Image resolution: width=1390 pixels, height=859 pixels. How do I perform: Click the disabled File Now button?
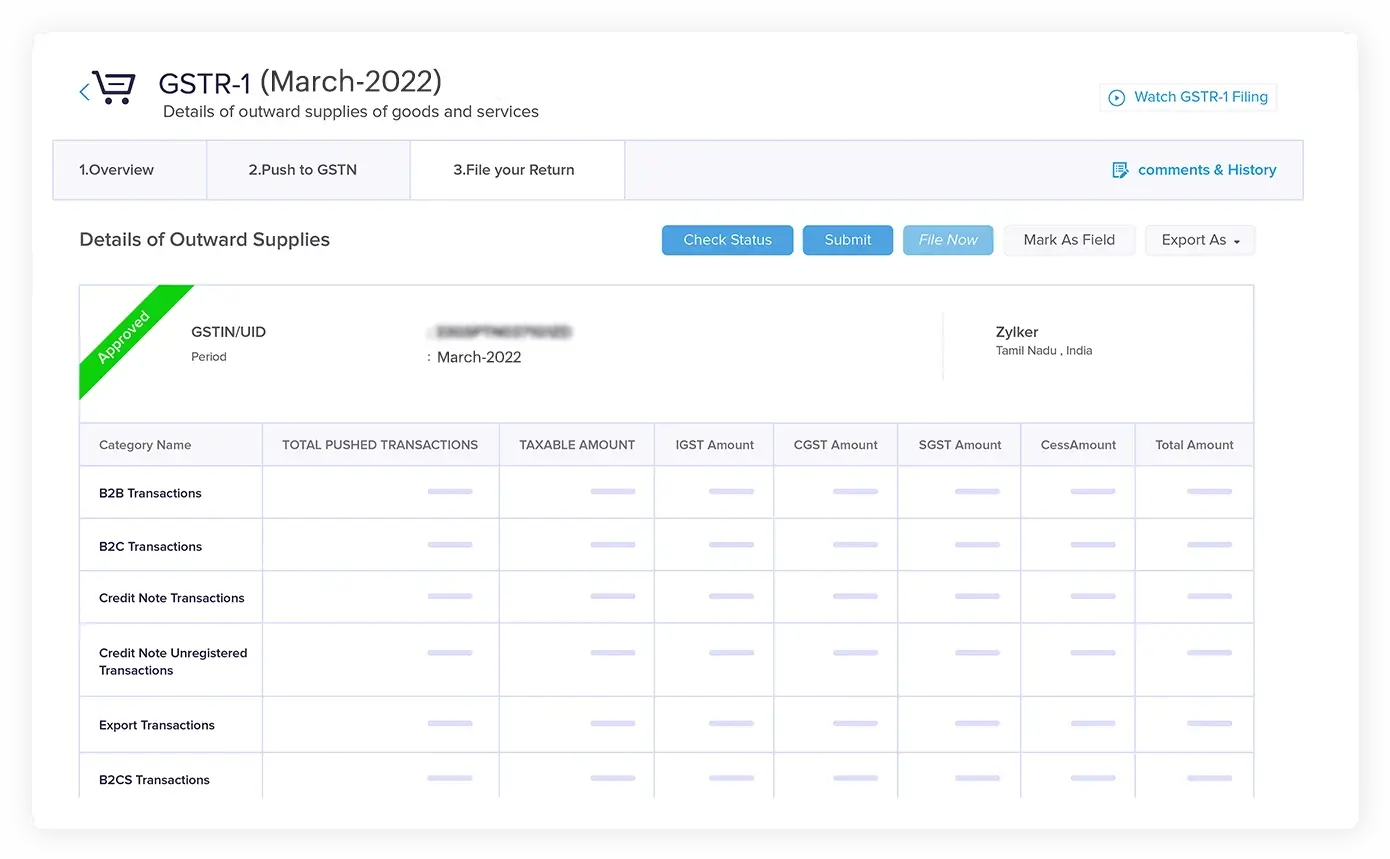[x=947, y=240]
